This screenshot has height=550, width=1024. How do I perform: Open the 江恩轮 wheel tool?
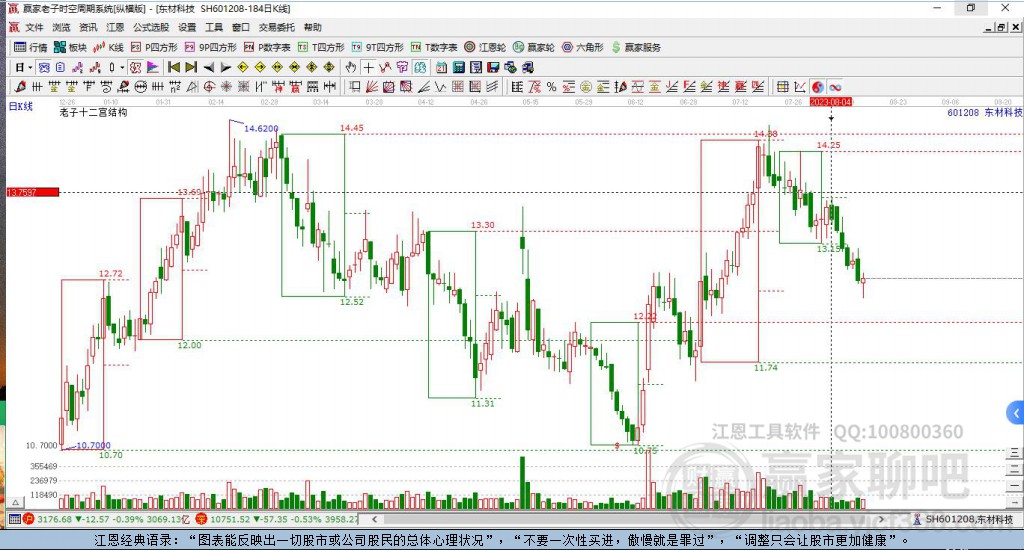click(485, 47)
